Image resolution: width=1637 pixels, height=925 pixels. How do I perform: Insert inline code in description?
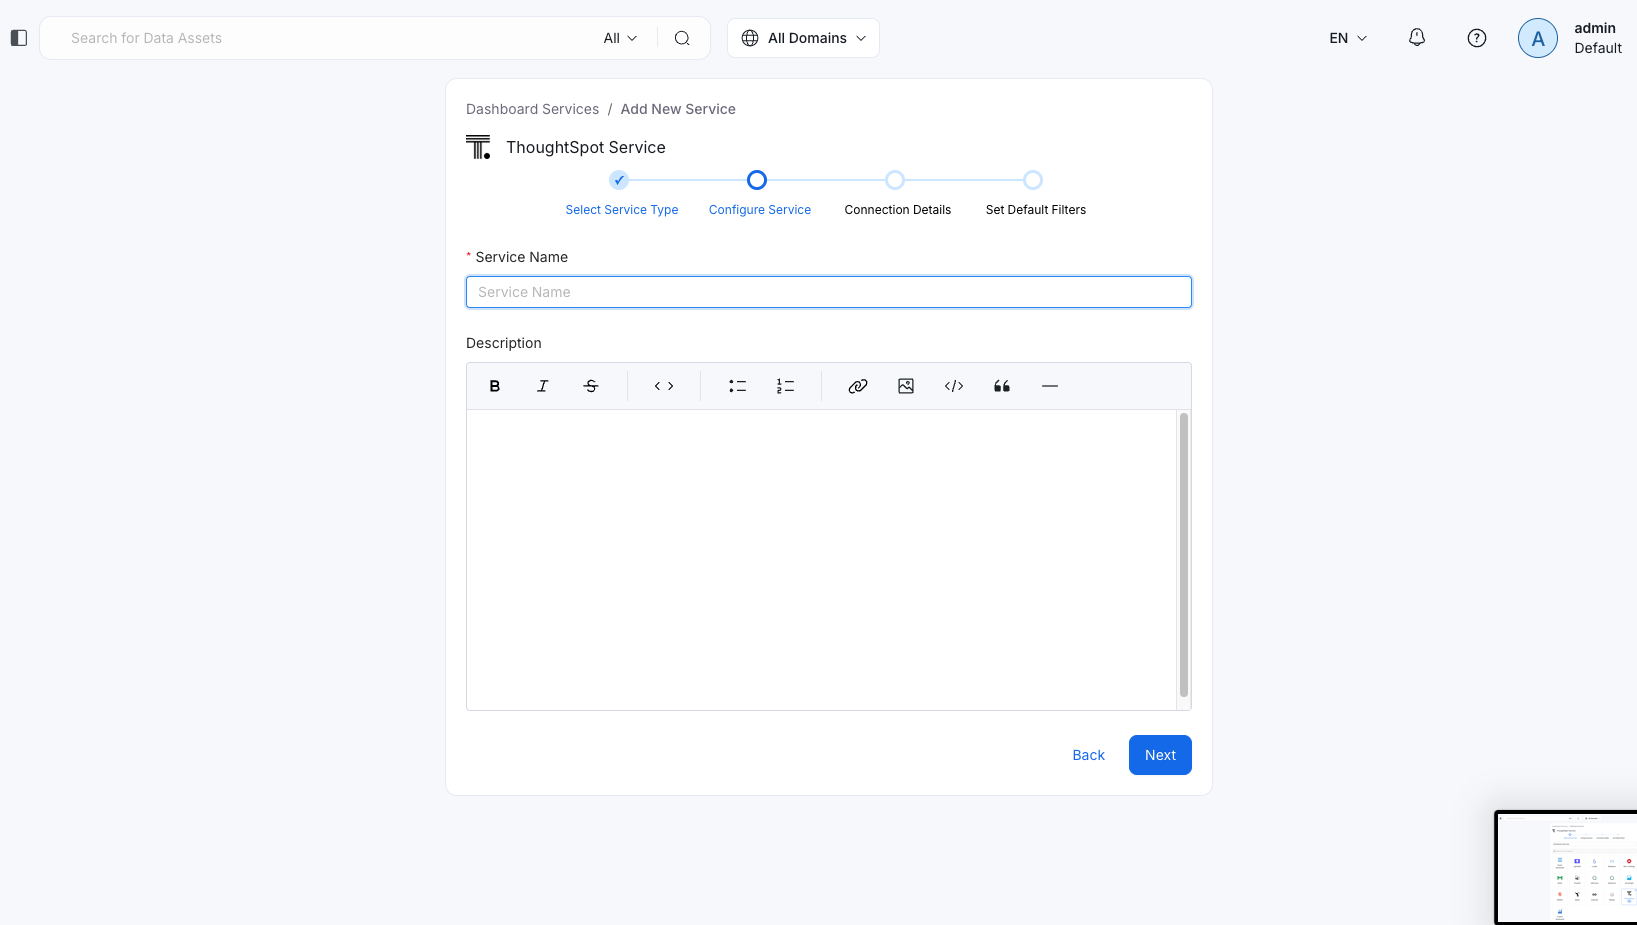(664, 386)
